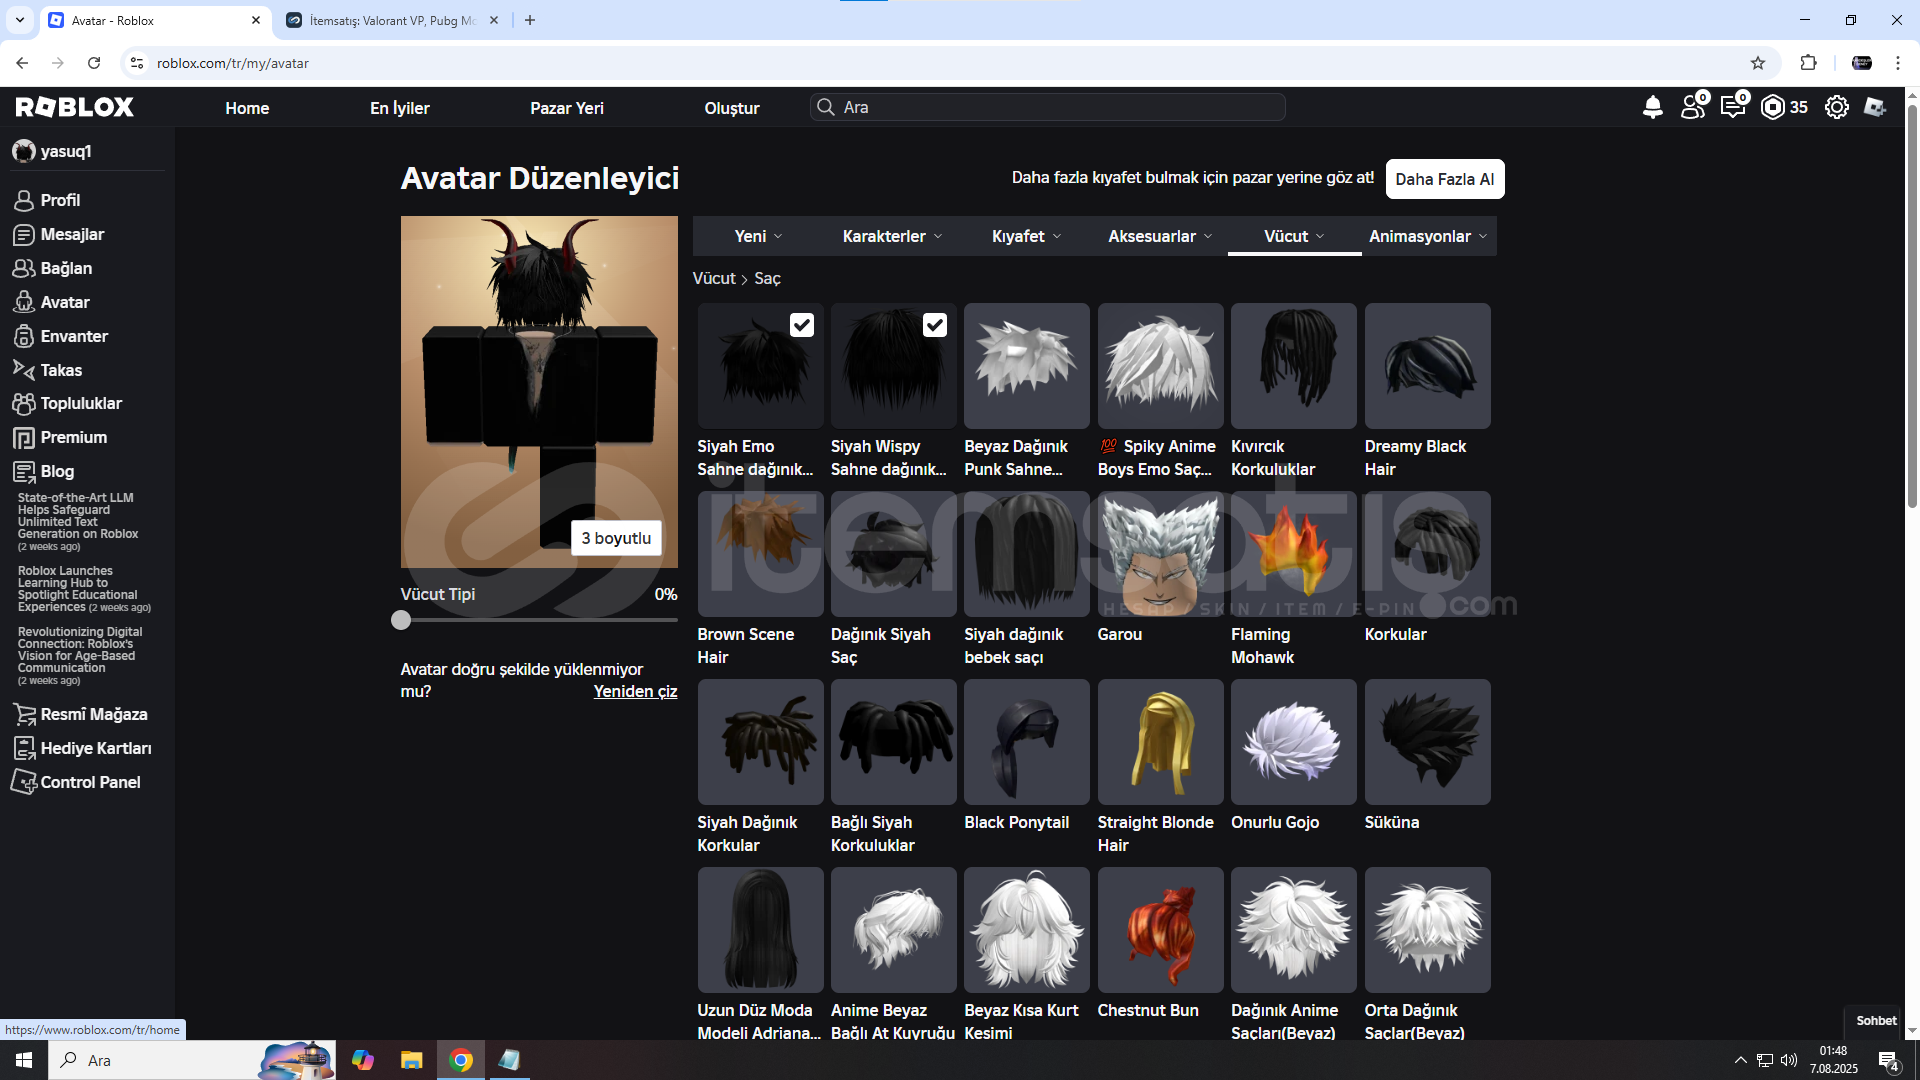
Task: Reload the page in Chrome
Action: pyautogui.click(x=94, y=63)
